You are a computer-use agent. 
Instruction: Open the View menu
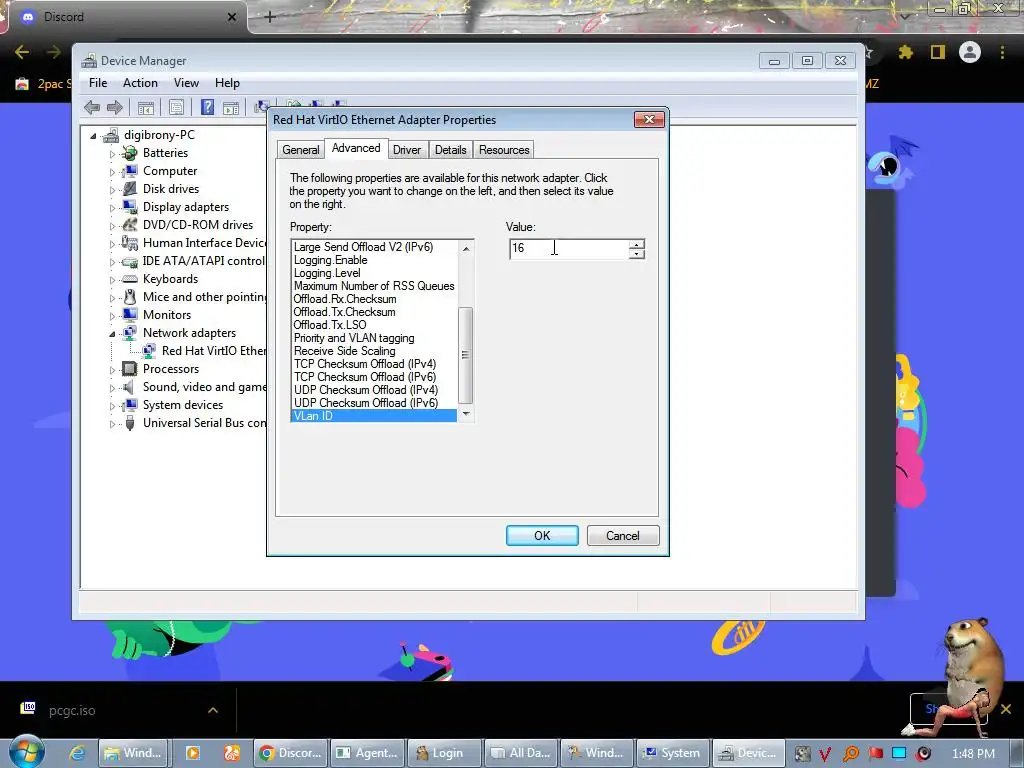186,83
